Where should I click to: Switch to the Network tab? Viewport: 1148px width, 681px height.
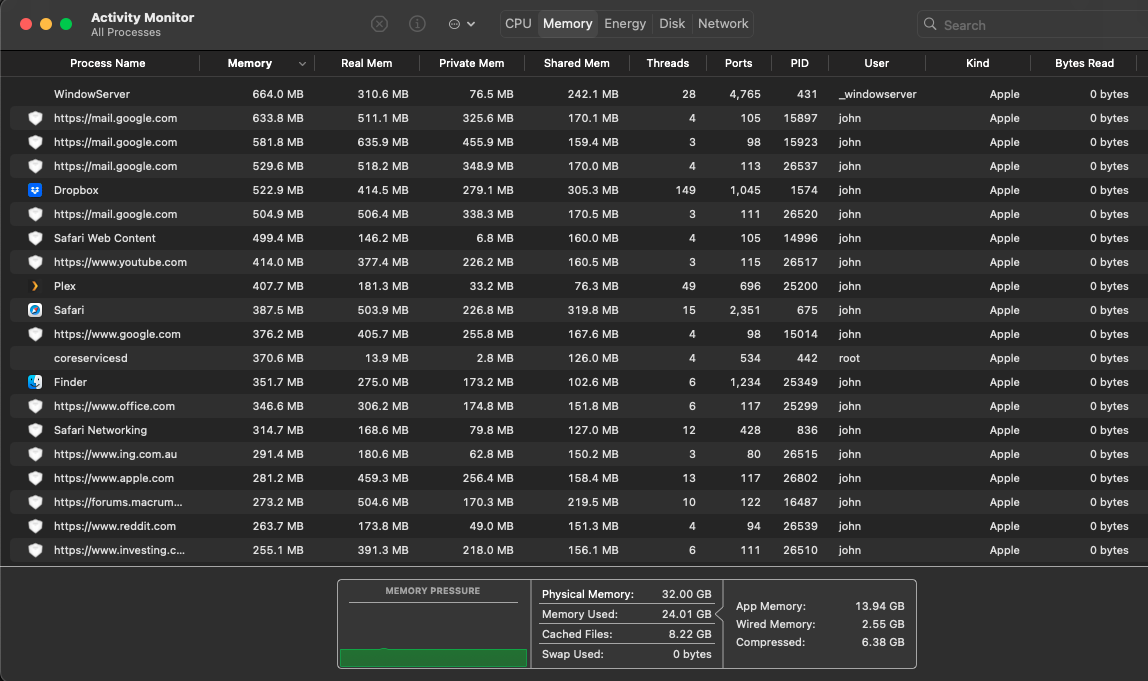(723, 23)
